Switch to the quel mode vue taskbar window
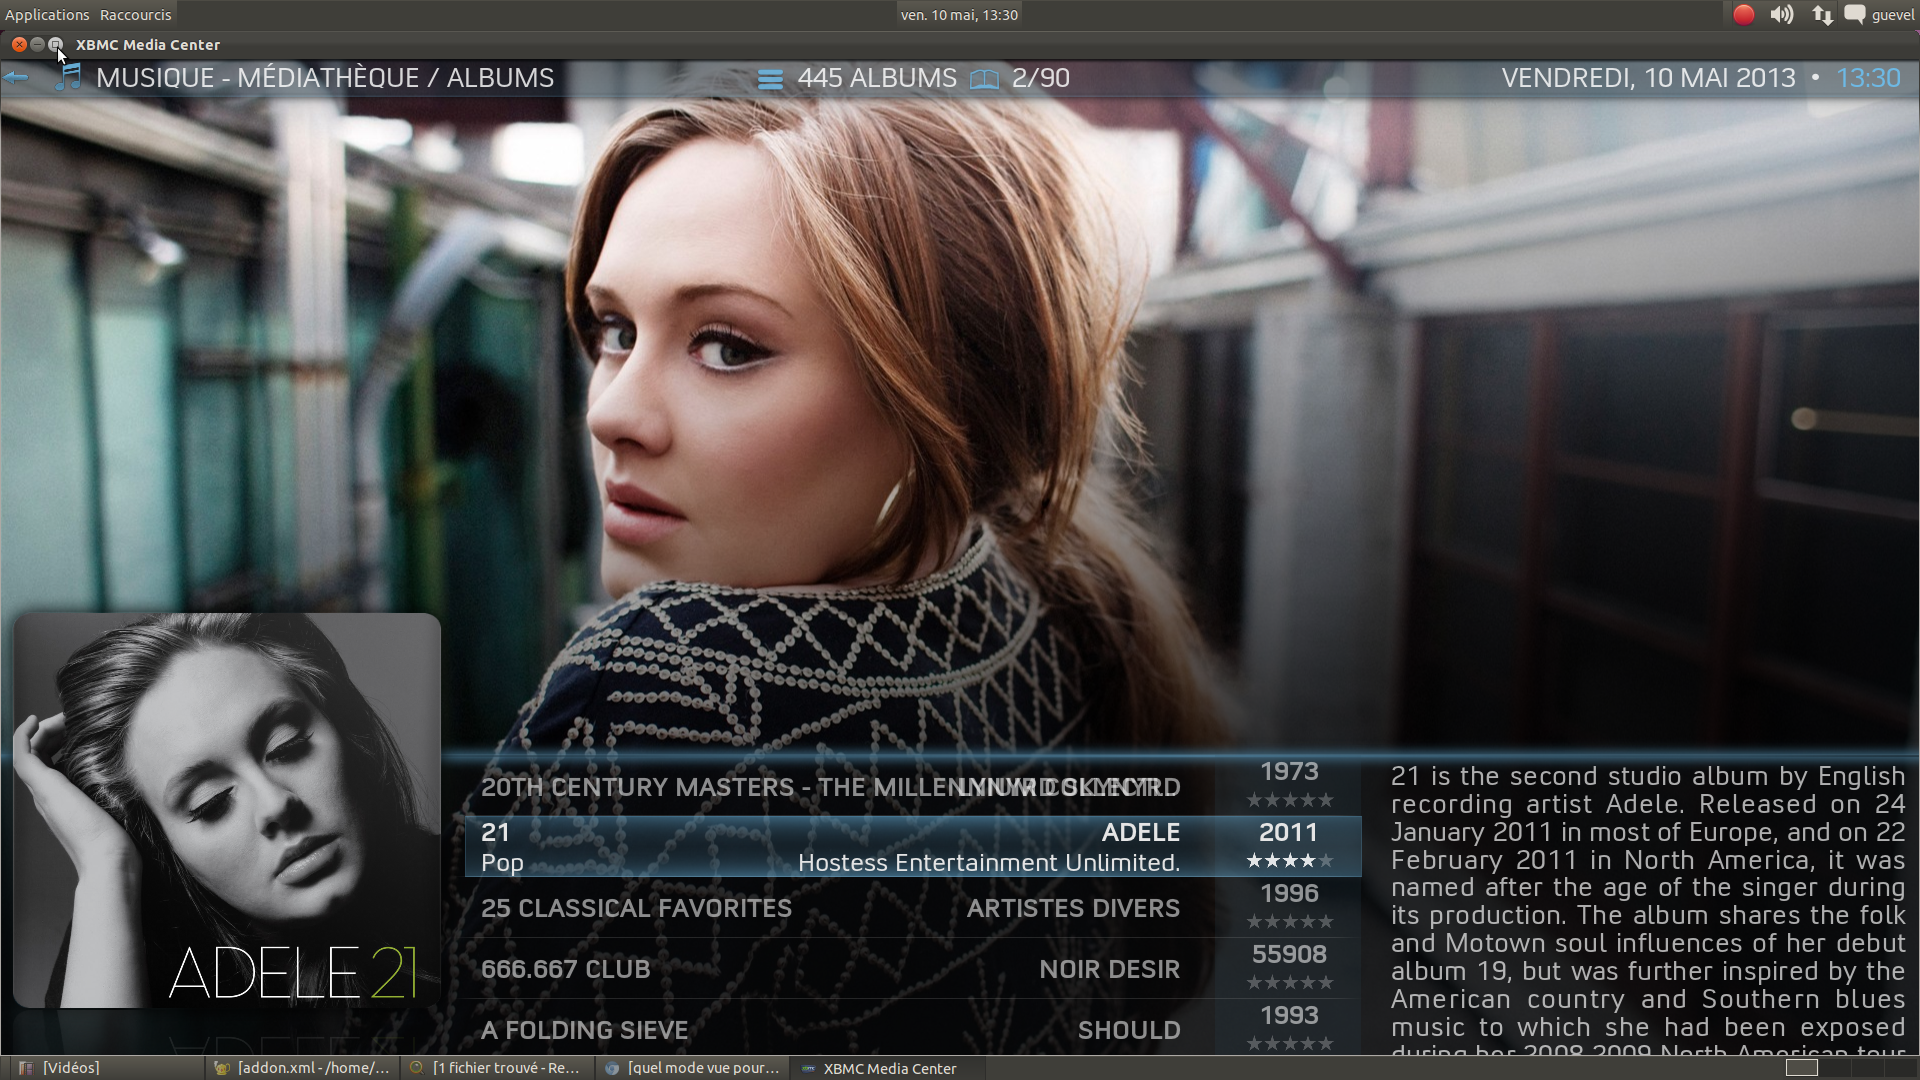The height and width of the screenshot is (1080, 1920). [693, 1068]
